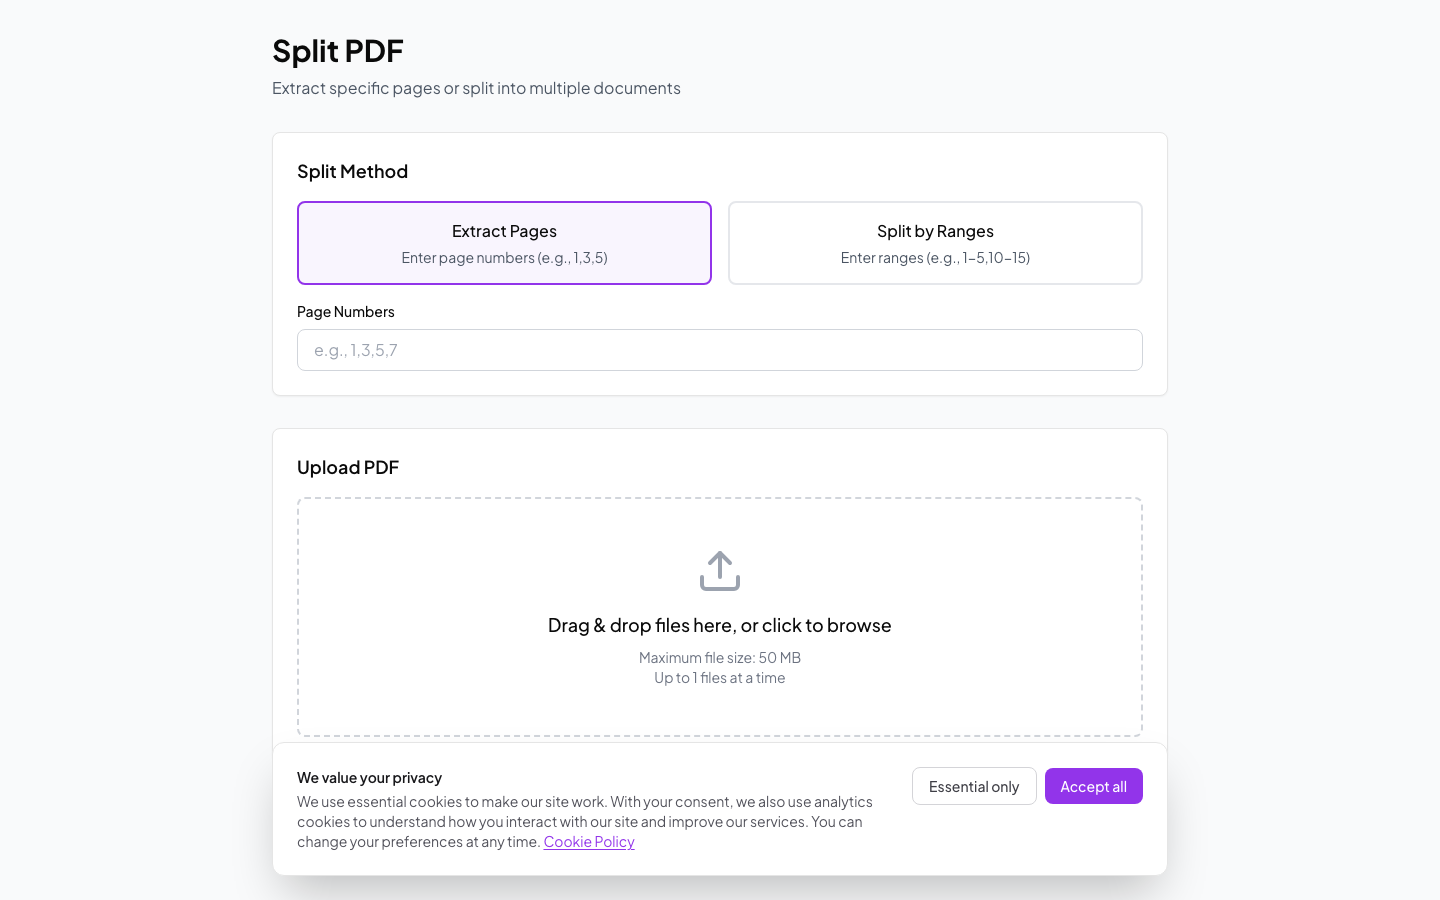The image size is (1440, 900).
Task: Click inside the Drag & drop files area
Action: pyautogui.click(x=720, y=617)
